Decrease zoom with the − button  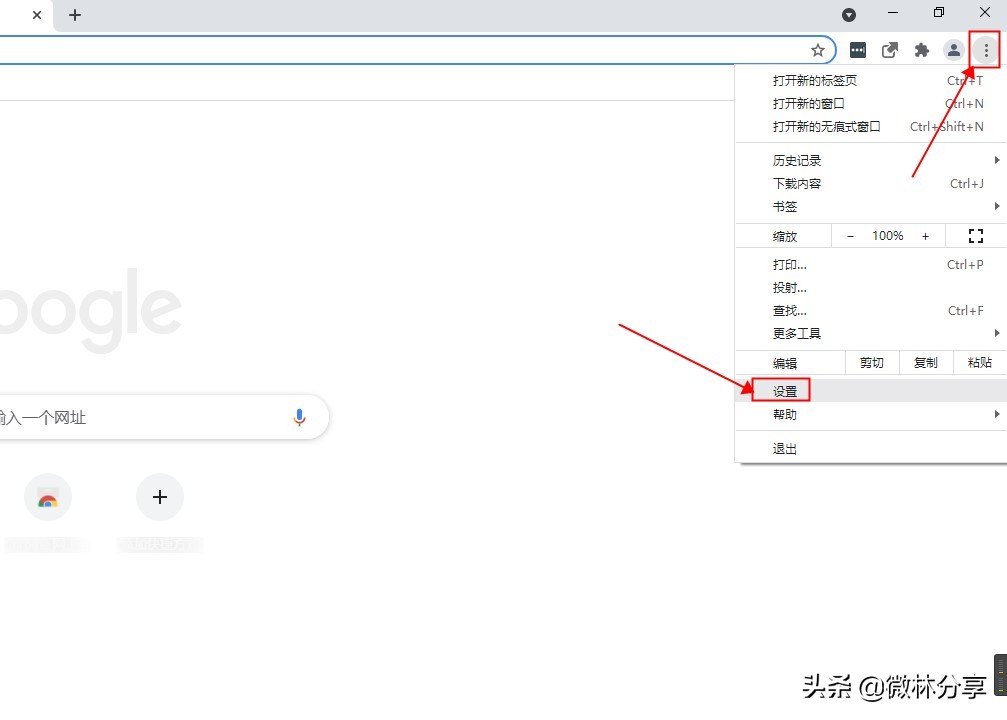pyautogui.click(x=850, y=235)
